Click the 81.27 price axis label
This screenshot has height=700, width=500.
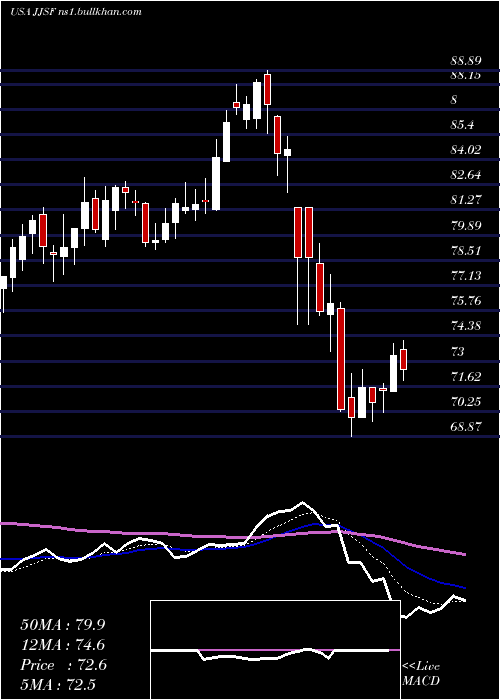point(465,200)
